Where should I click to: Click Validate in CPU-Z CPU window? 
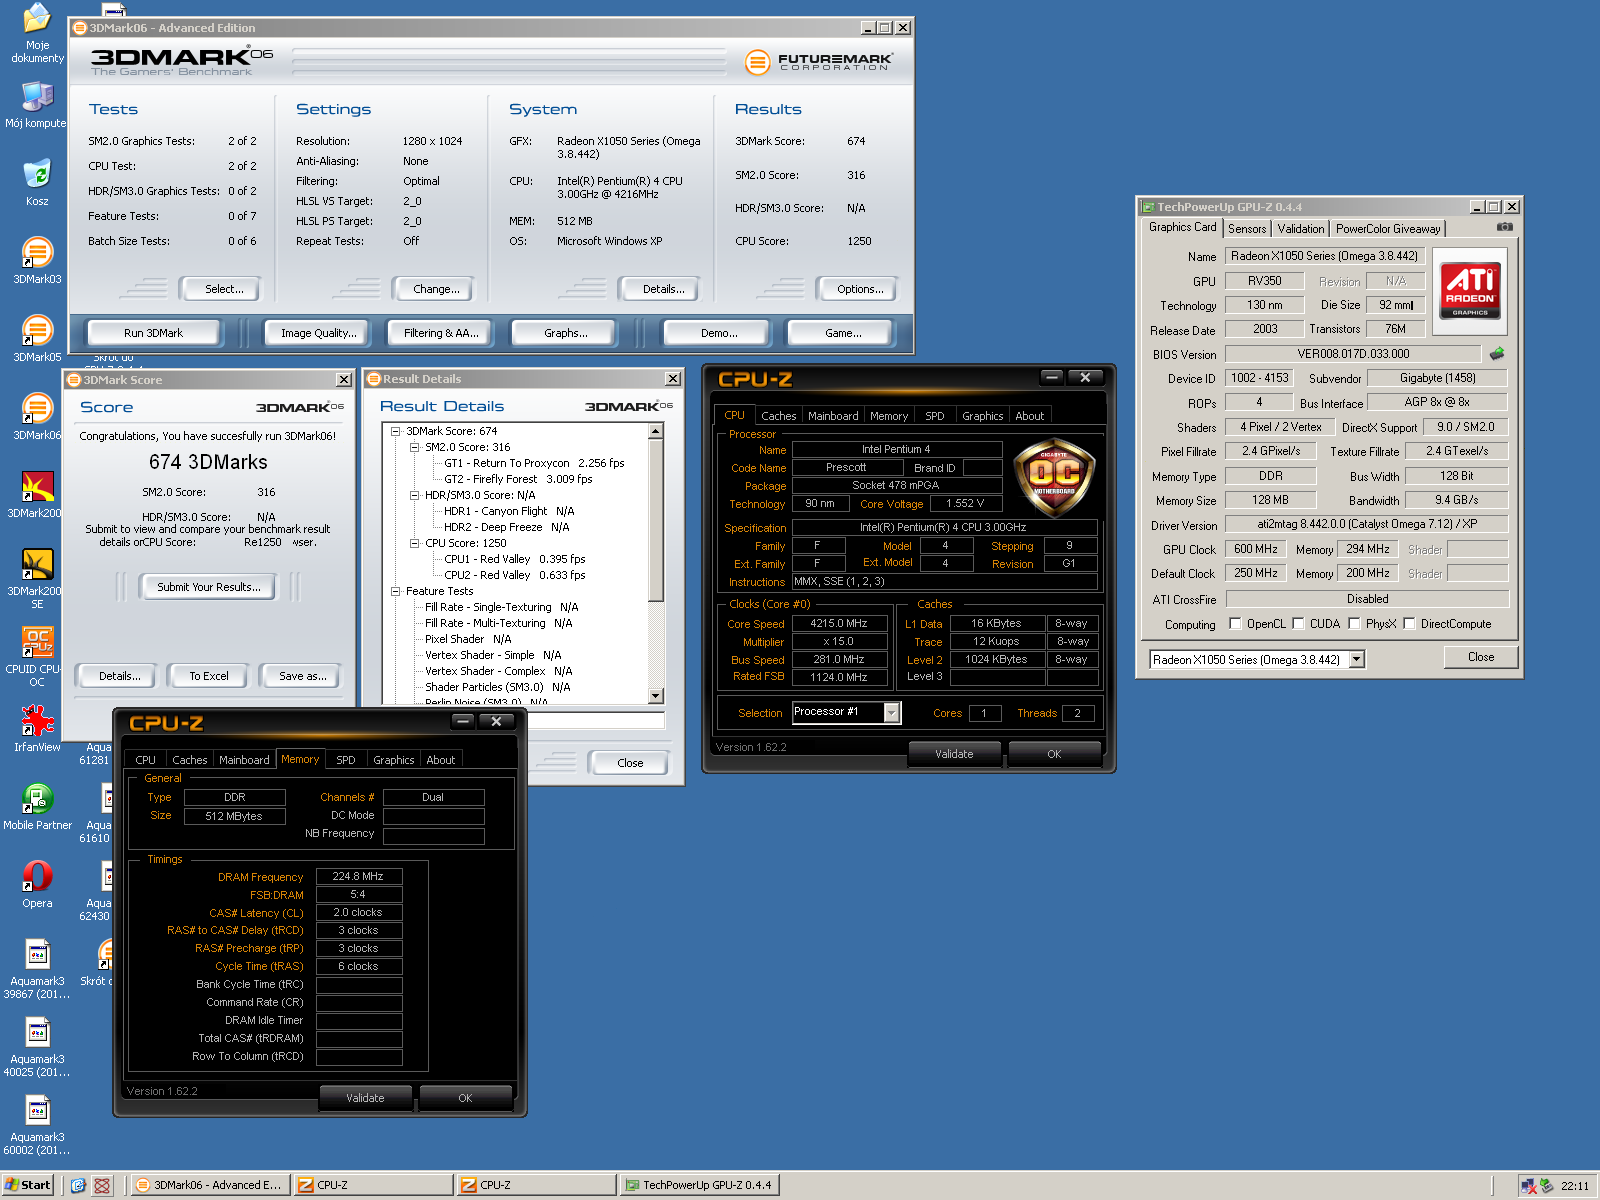coord(954,754)
